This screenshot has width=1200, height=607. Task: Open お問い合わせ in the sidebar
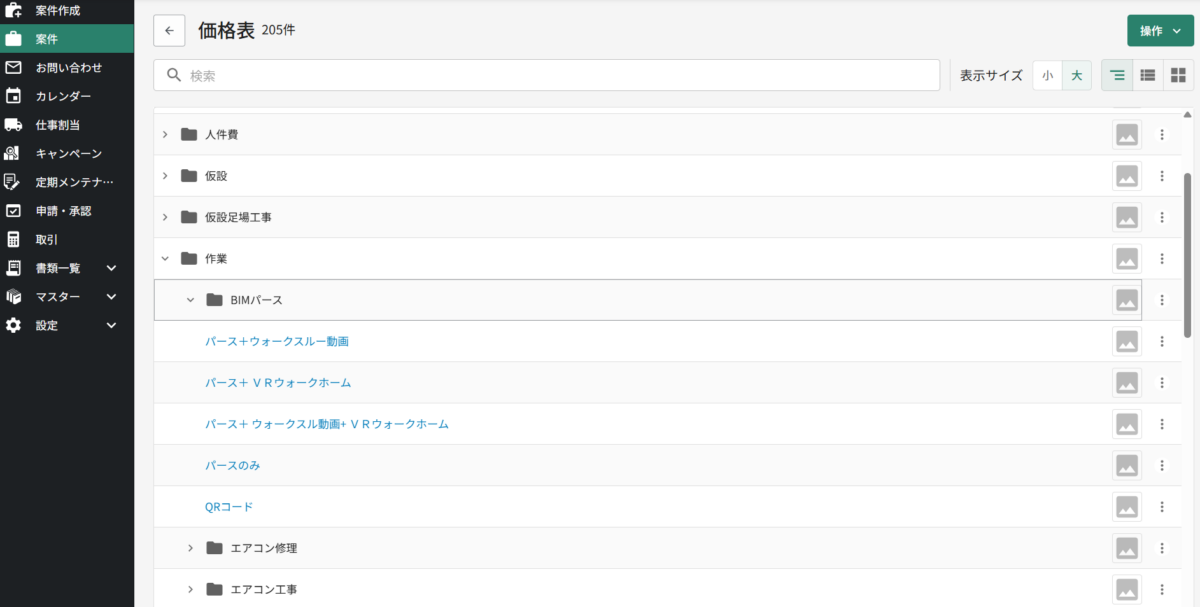pyautogui.click(x=68, y=68)
